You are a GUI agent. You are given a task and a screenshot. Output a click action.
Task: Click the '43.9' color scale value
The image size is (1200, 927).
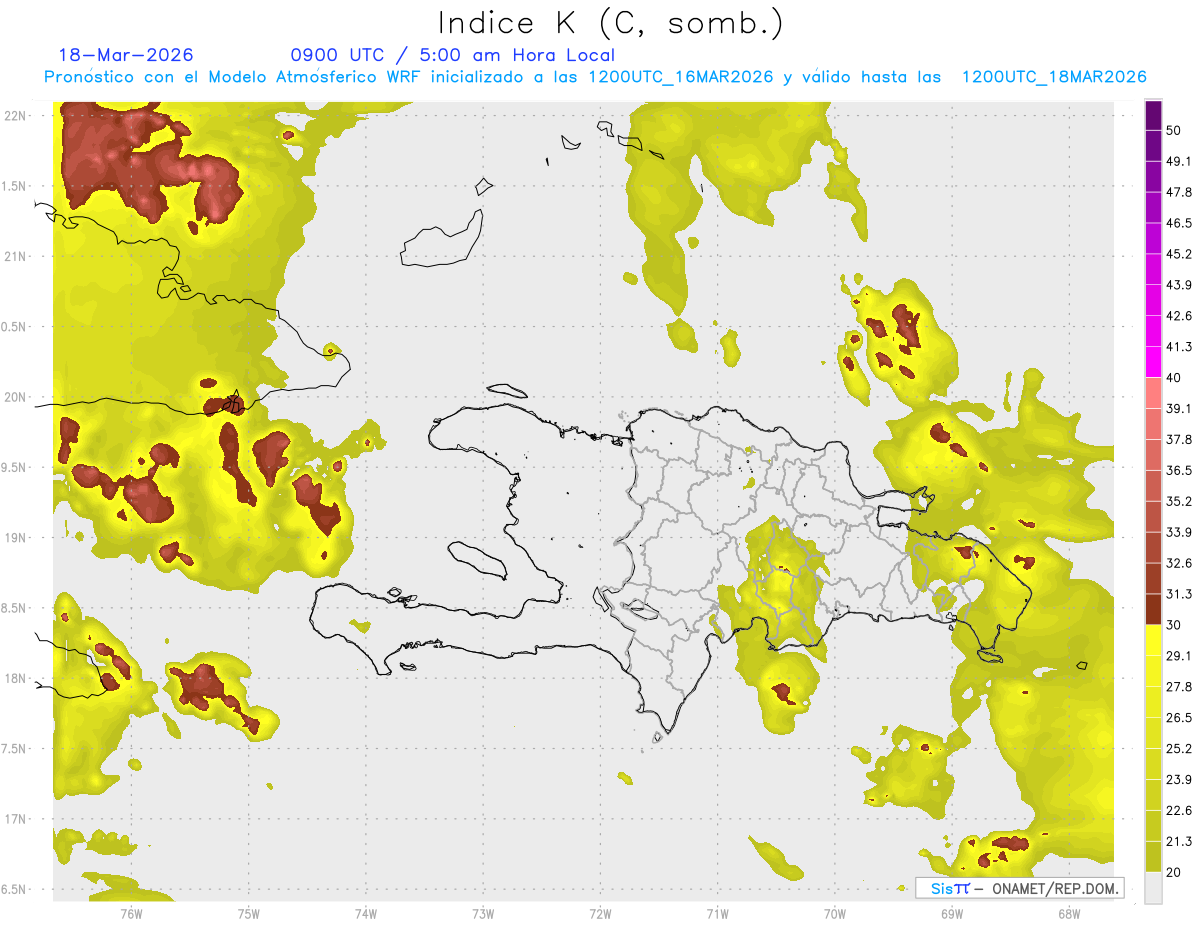coord(1179,285)
